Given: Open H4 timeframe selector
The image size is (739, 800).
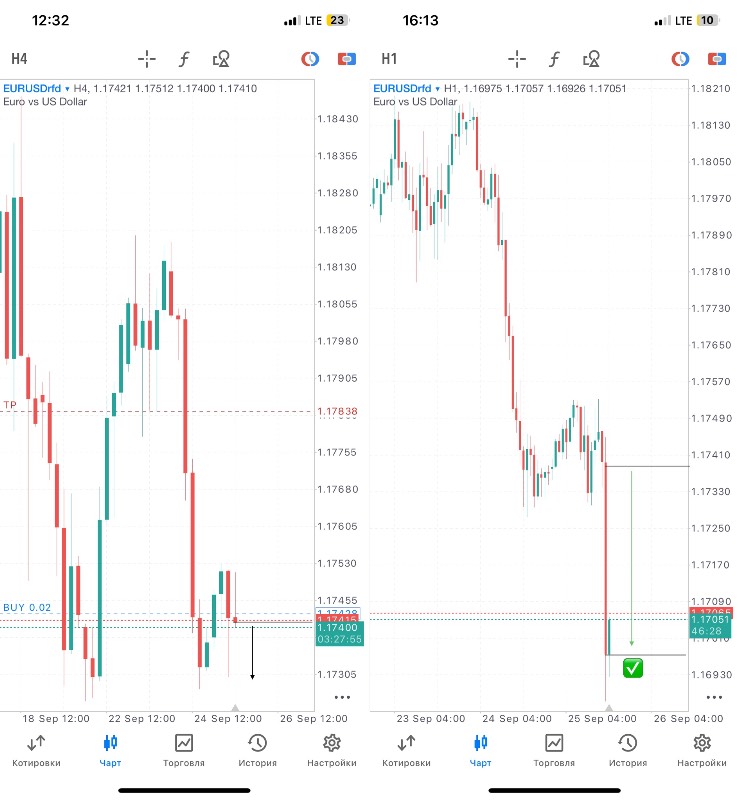Looking at the screenshot, I should tap(20, 58).
